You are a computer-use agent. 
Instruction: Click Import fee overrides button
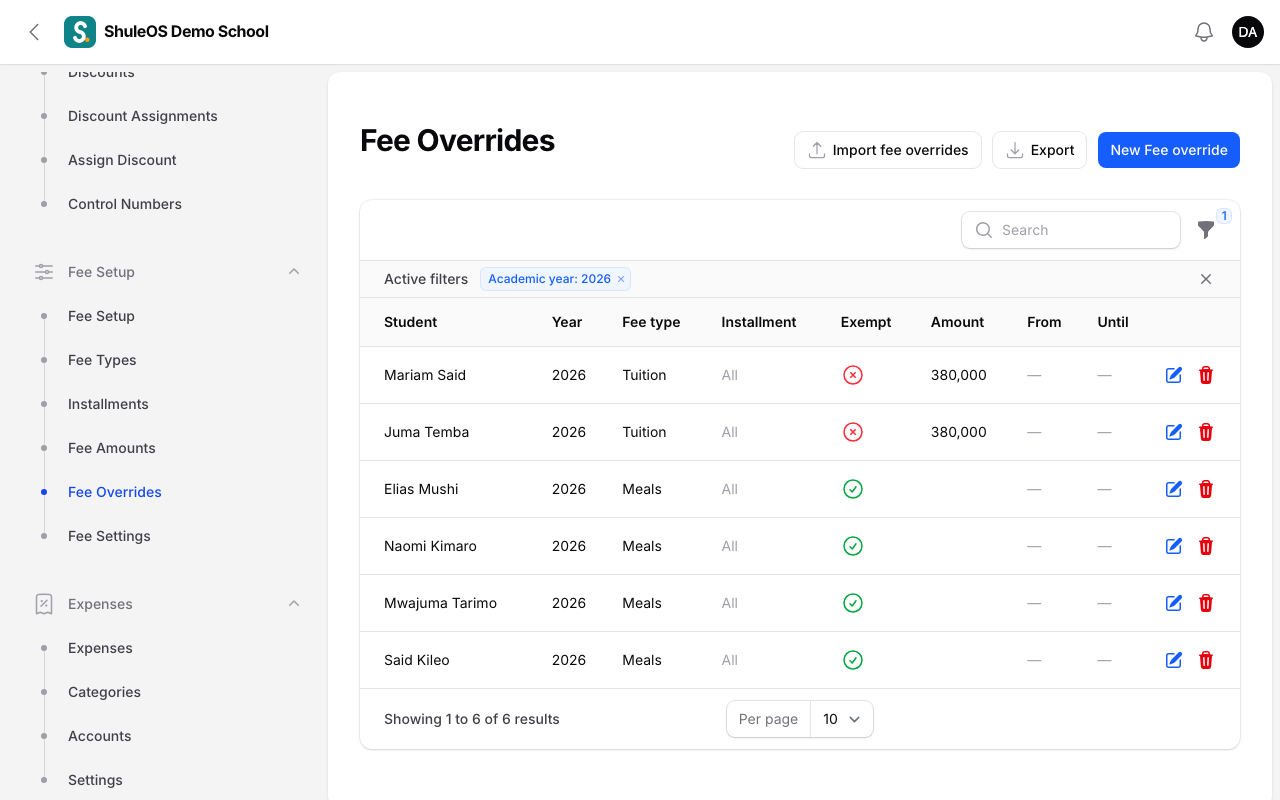[888, 150]
